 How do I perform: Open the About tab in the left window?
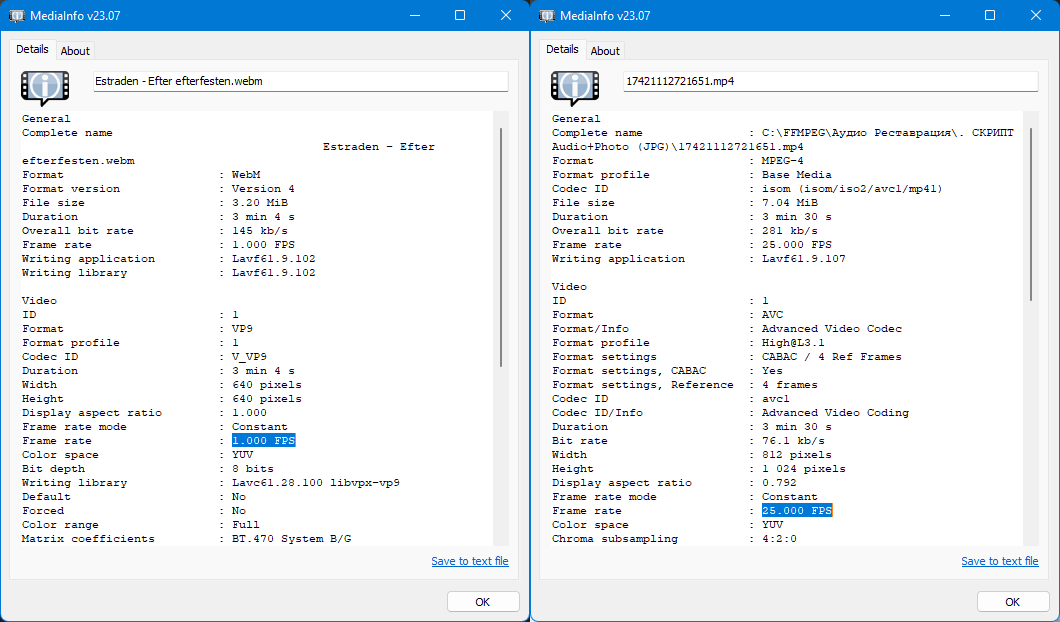click(74, 51)
